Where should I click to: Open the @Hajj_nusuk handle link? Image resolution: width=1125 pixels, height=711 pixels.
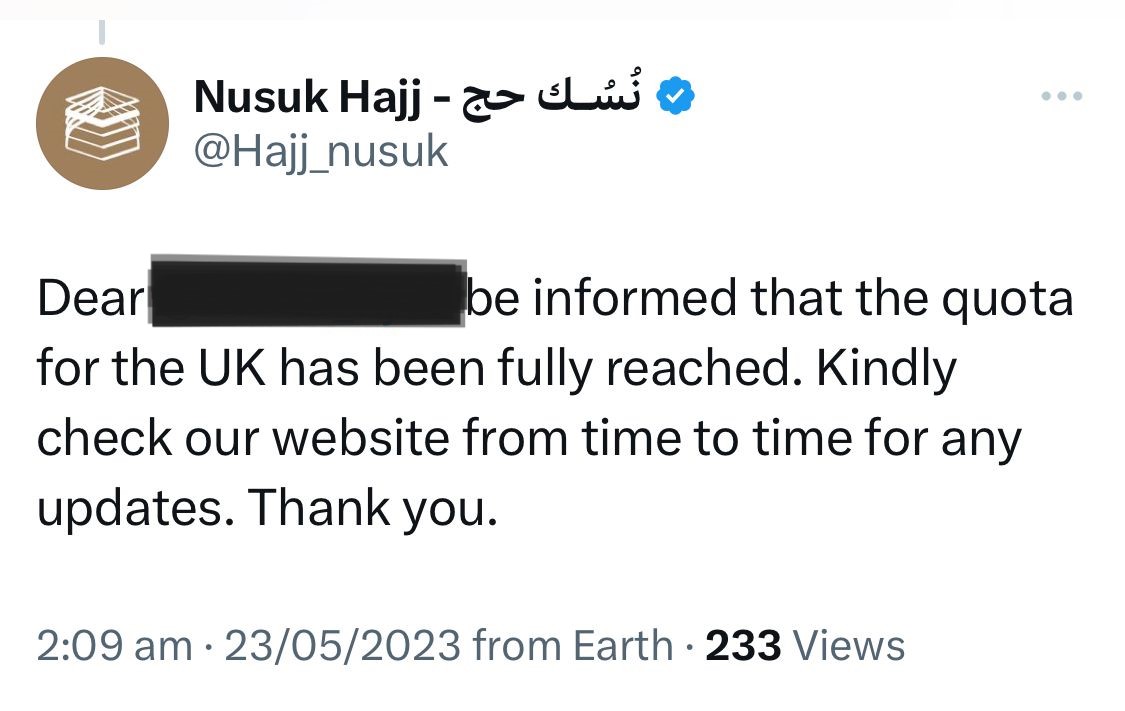click(x=320, y=152)
